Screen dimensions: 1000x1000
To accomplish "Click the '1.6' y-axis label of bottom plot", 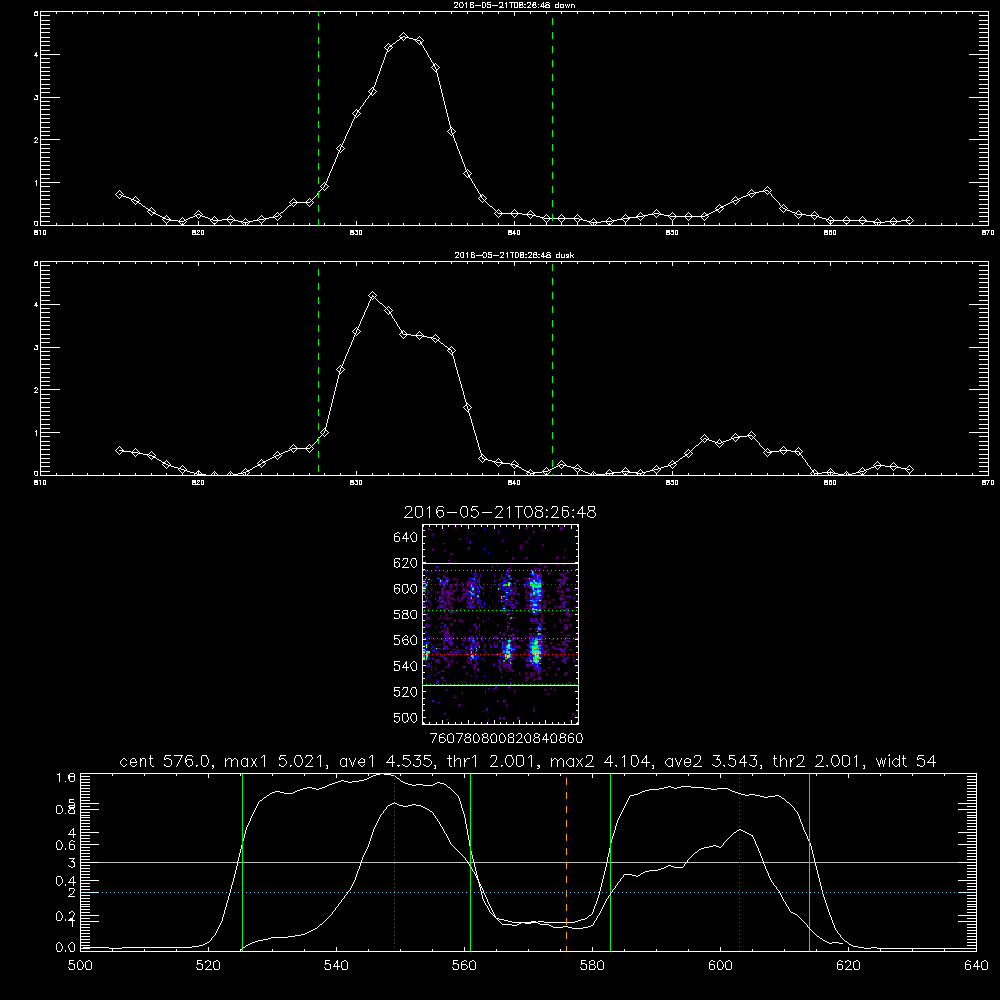I will (x=66, y=777).
